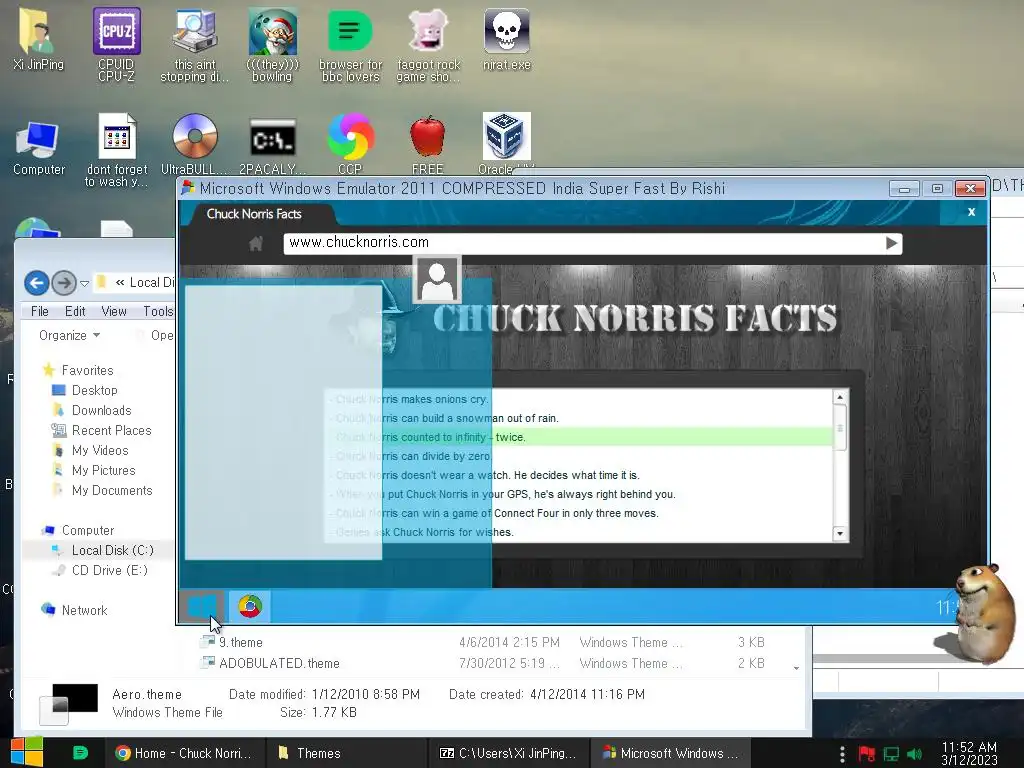The image size is (1024, 768).
Task: Click the go arrow beside the URL field
Action: pyautogui.click(x=891, y=244)
